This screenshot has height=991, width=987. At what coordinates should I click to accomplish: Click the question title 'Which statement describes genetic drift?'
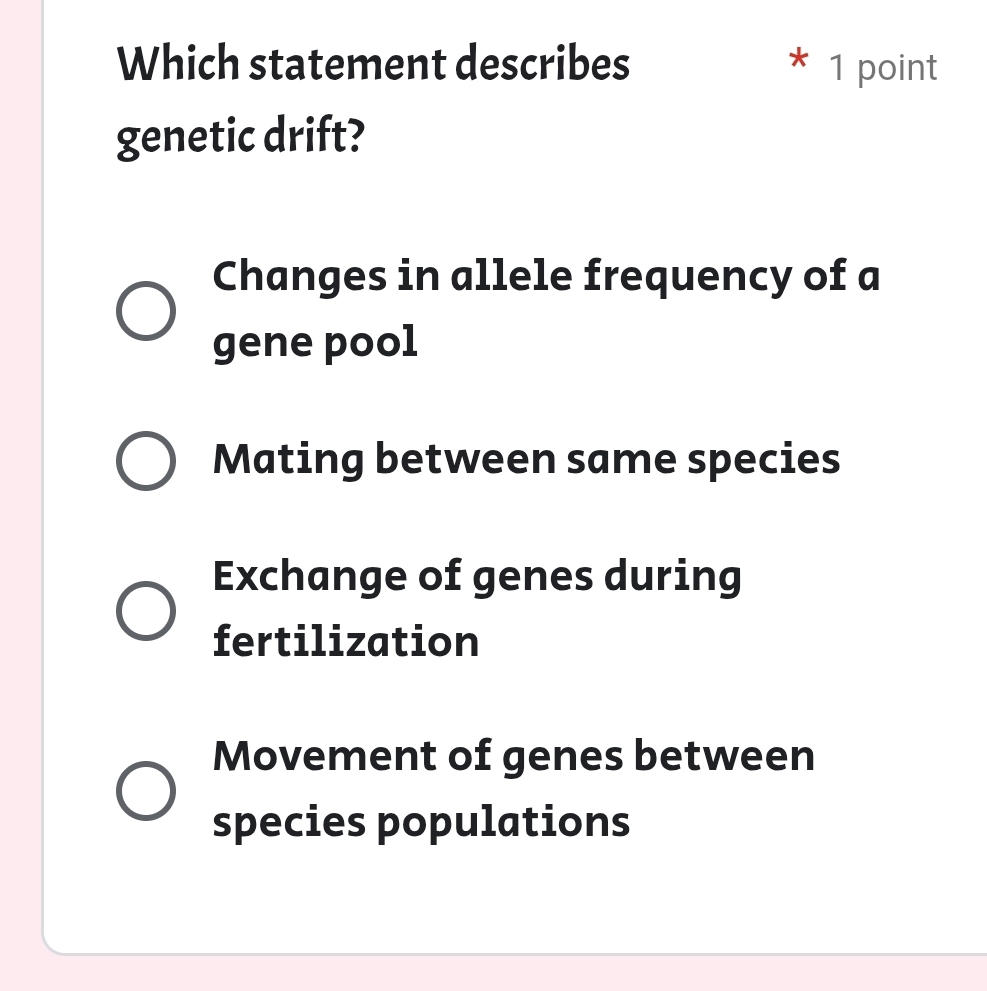373,98
